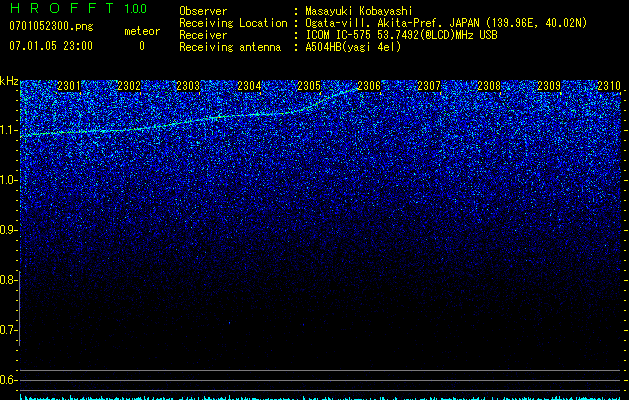629x400 pixels.
Task: Click the 2310 time marker
Action: 609,86
